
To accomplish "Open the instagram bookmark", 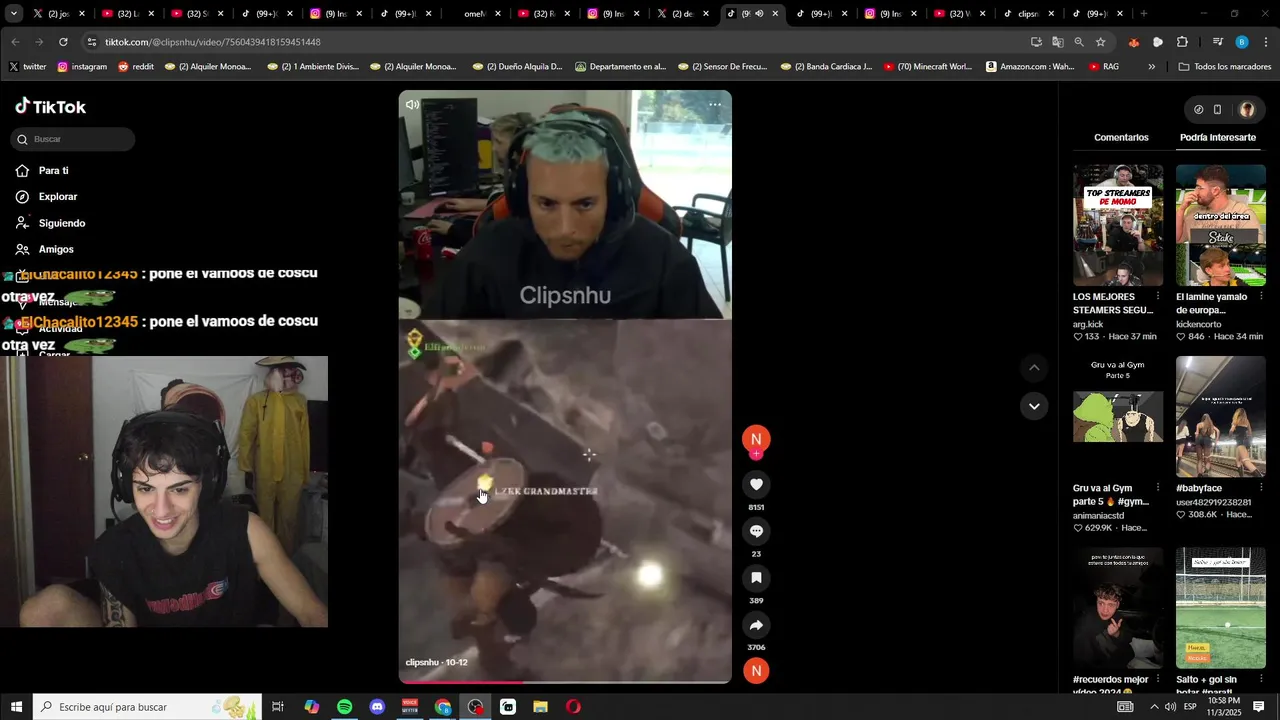I will click(x=82, y=67).
